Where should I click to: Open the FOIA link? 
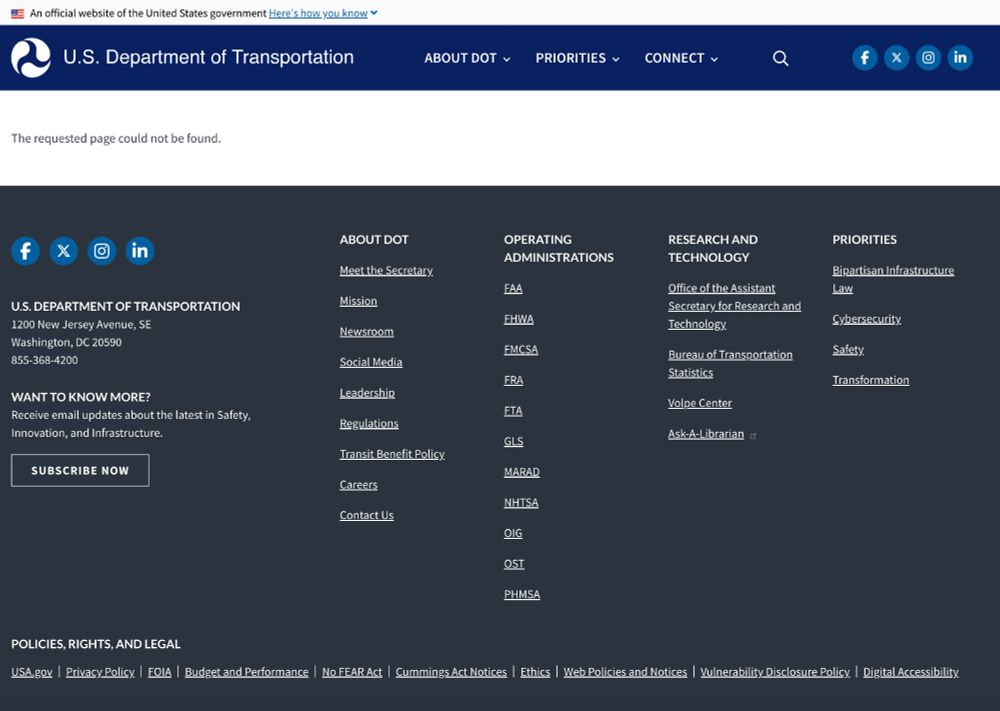tap(159, 672)
